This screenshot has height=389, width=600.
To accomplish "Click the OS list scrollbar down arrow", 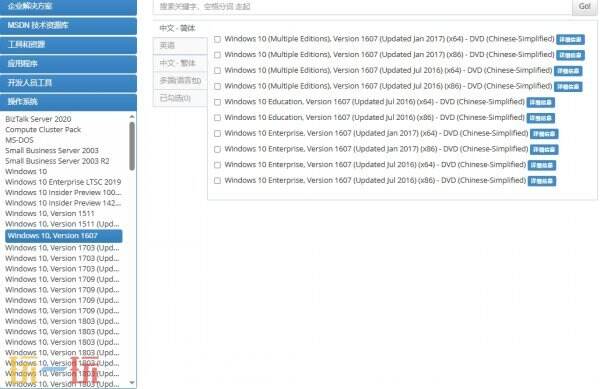I will [x=132, y=382].
